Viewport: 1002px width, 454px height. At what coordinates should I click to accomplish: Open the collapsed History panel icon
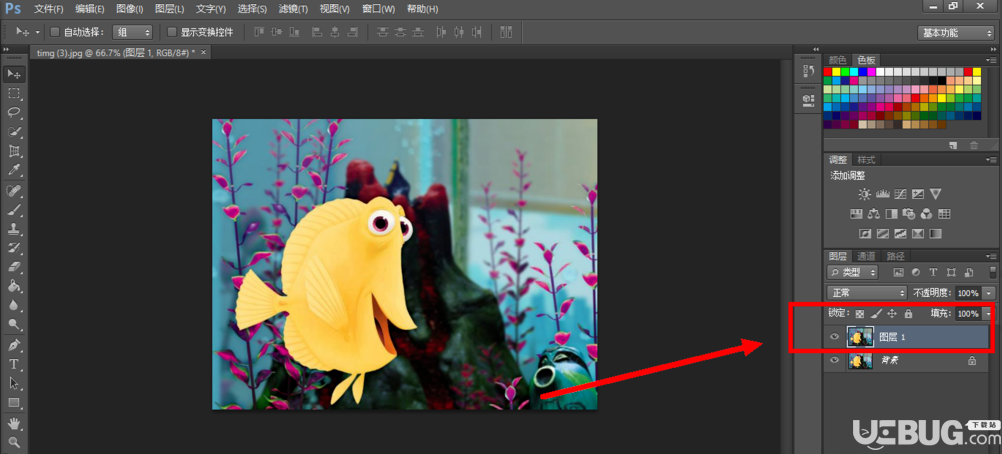808,71
